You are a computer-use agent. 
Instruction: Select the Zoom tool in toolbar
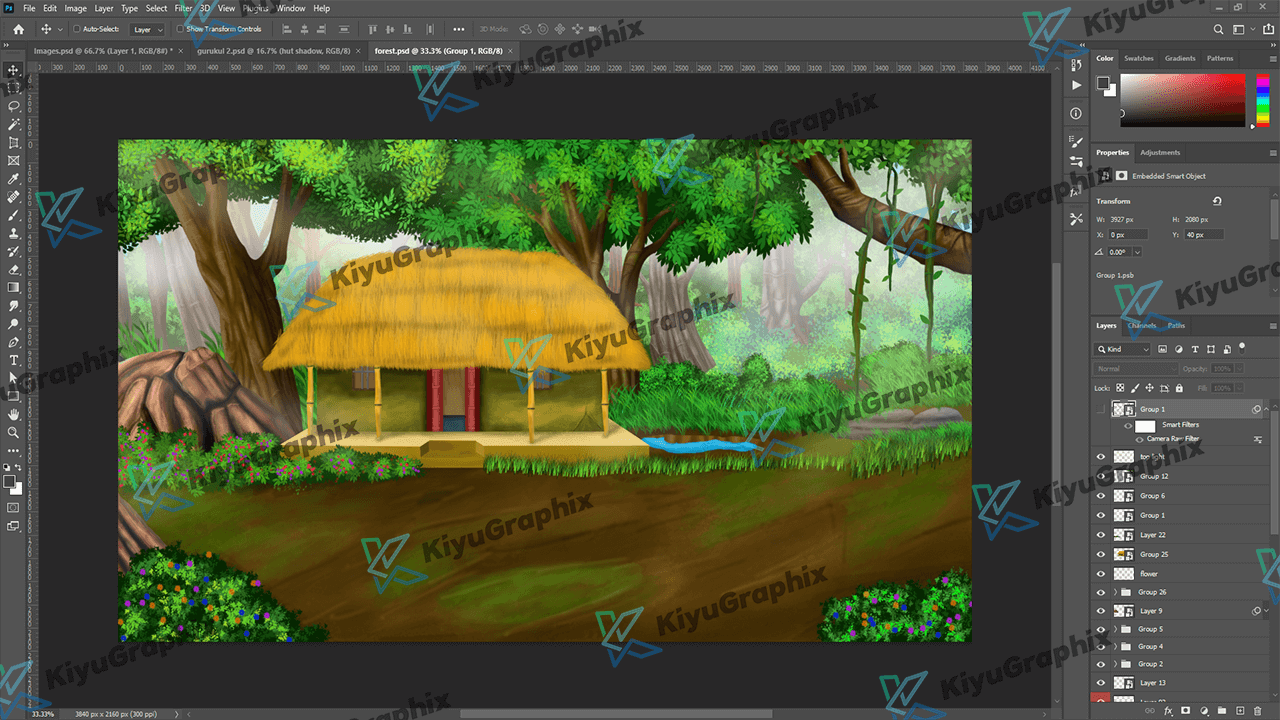[14, 432]
